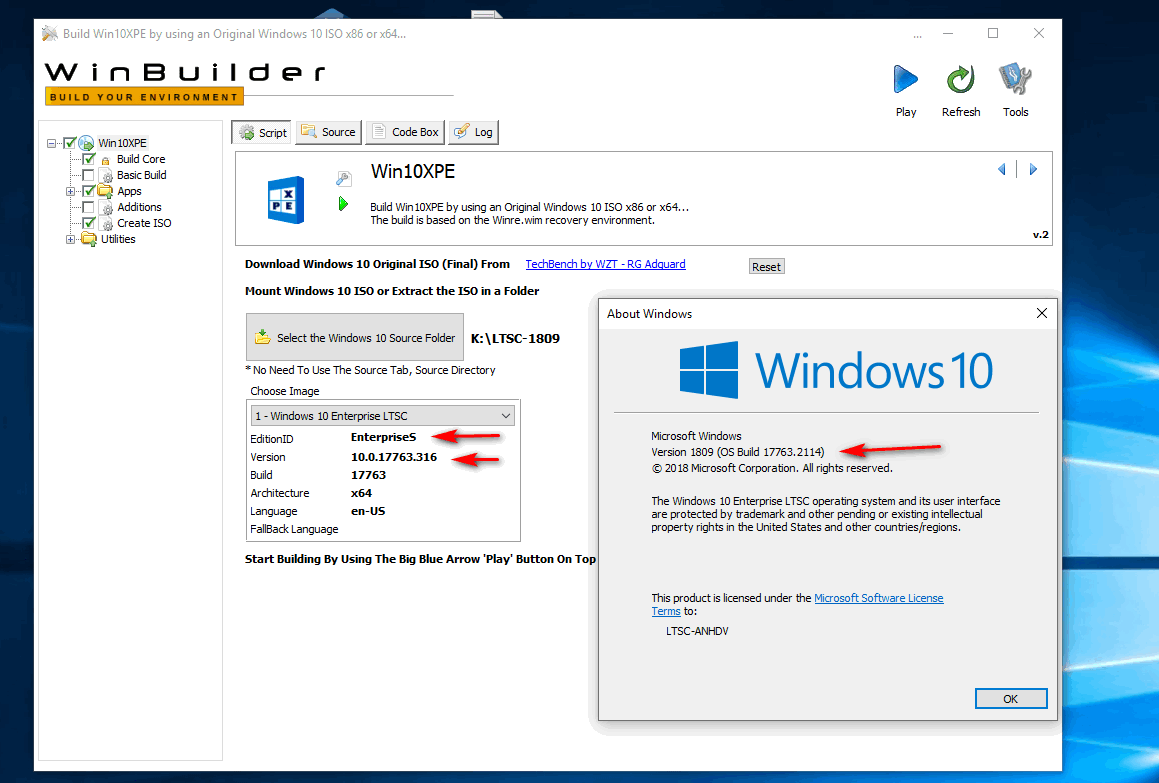The height and width of the screenshot is (783, 1159).
Task: Open the Code Box tab
Action: pos(405,132)
